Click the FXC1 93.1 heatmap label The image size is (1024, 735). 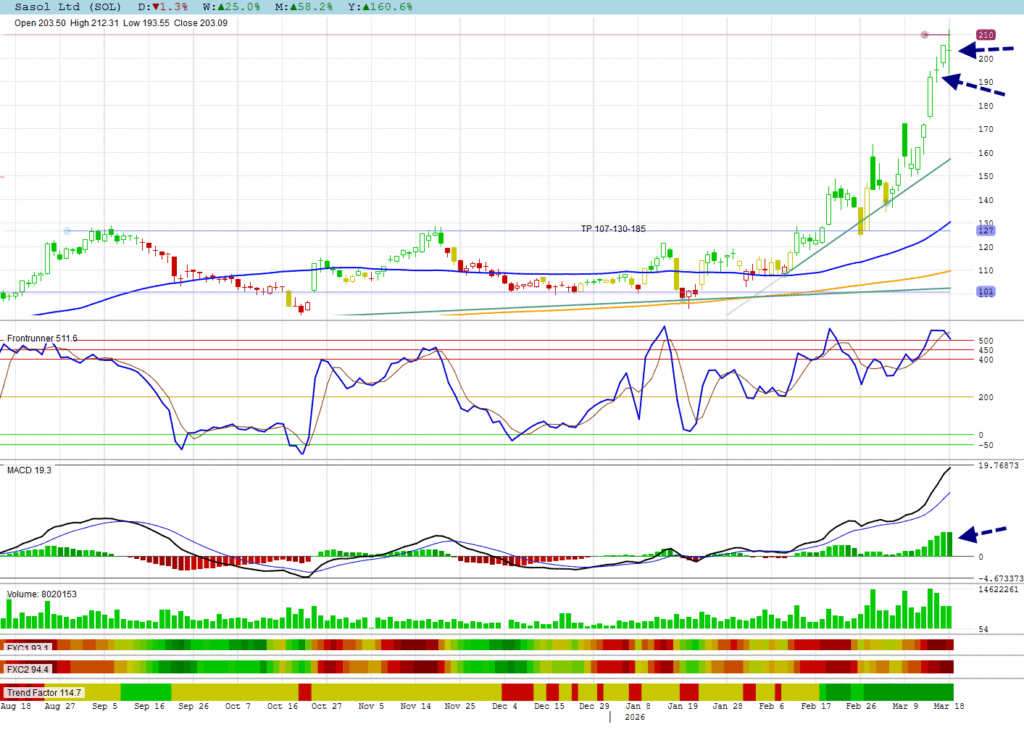coord(27,646)
